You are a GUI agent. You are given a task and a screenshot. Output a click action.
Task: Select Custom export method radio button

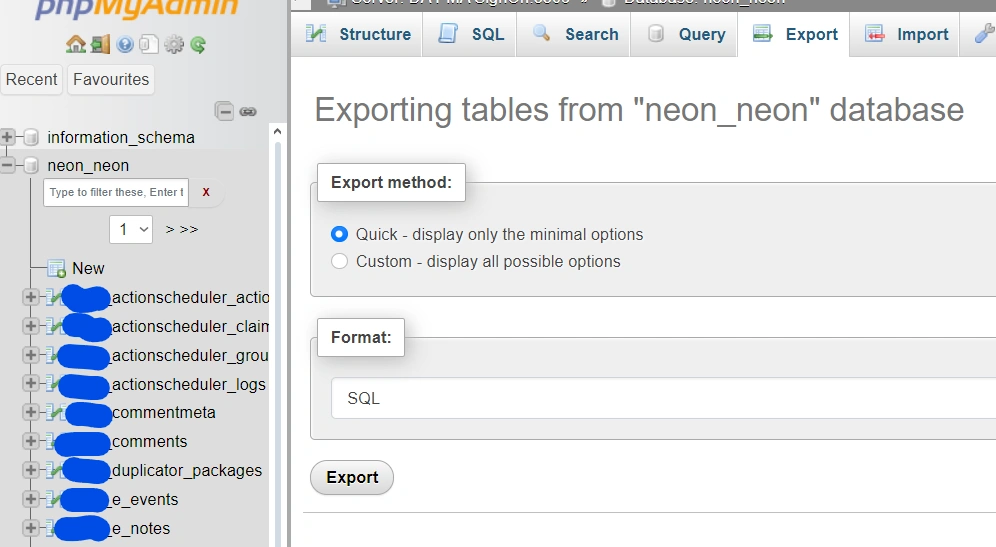pos(339,261)
